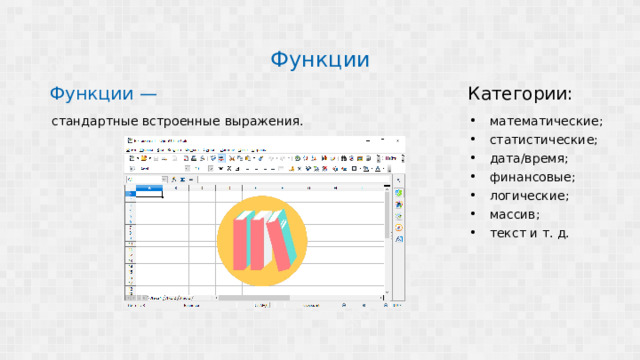Click the font color icon in the formatting toolbar
This screenshot has width=640, height=360.
click(377, 169)
